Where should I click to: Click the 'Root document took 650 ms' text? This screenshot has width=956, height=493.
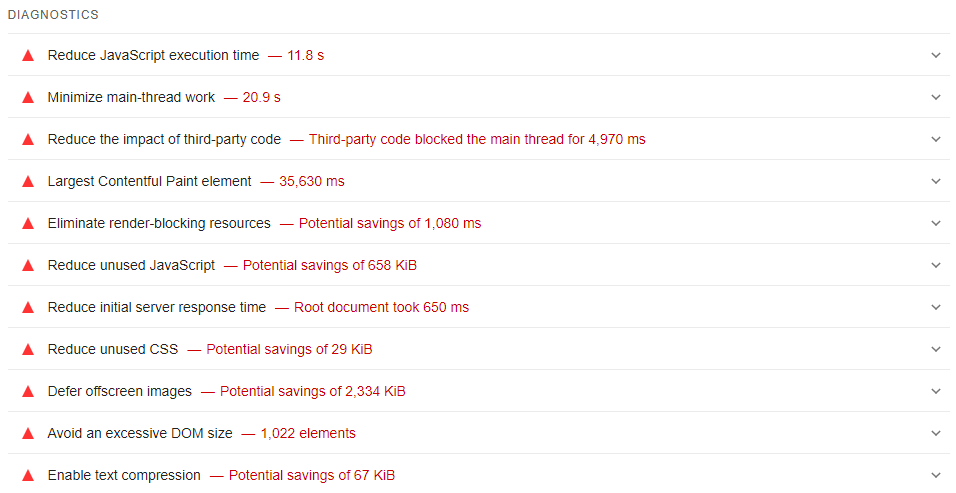(x=381, y=307)
